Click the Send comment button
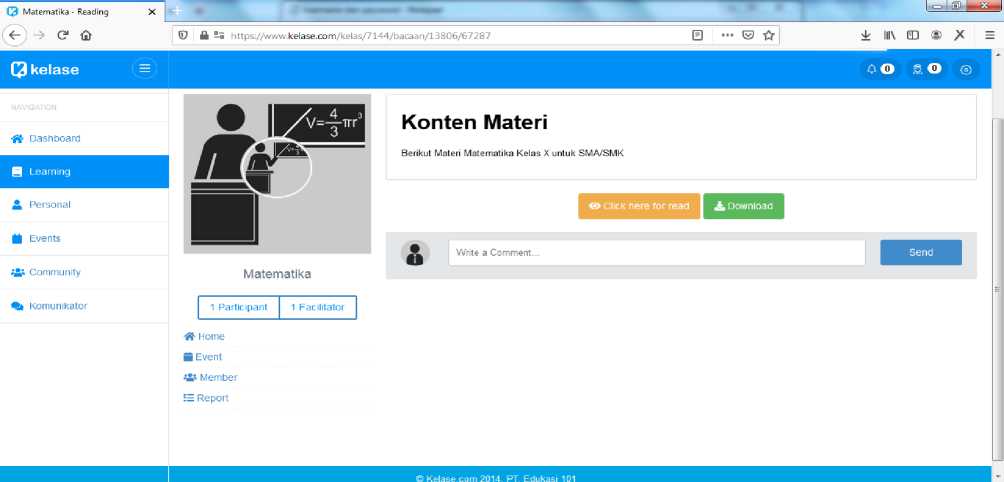The width and height of the screenshot is (1004, 482). (x=921, y=252)
